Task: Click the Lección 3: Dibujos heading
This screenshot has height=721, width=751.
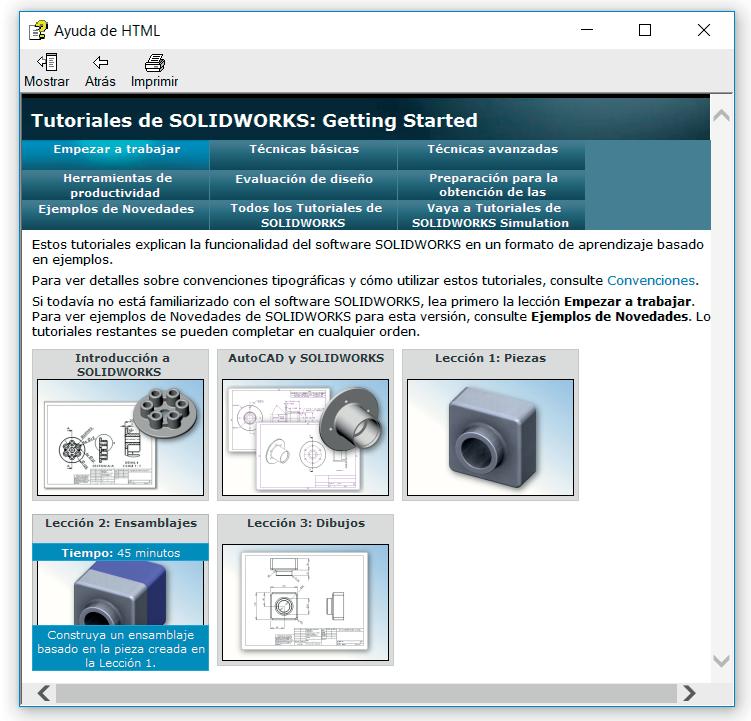Action: 306,523
